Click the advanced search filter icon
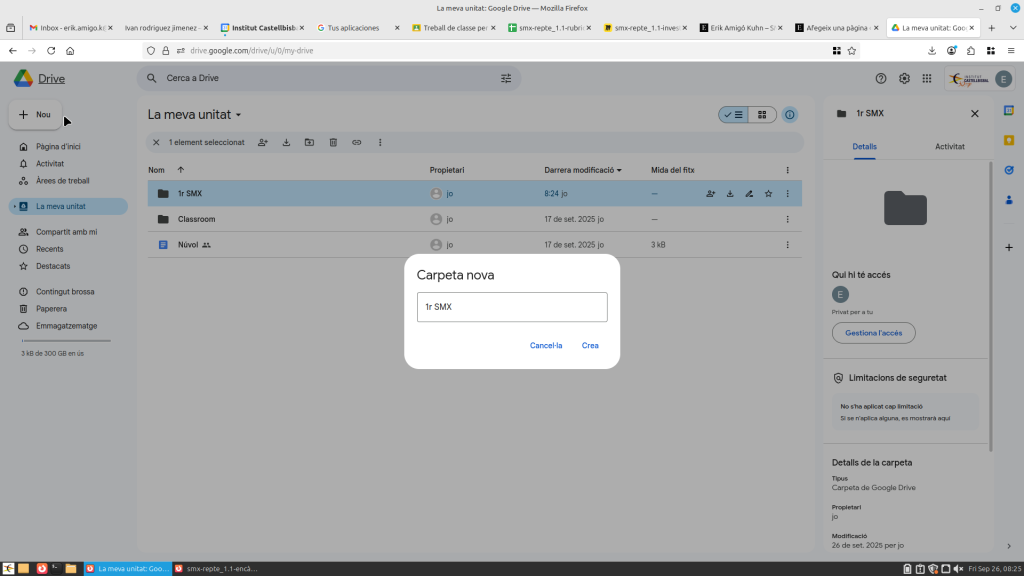This screenshot has width=1024, height=576. pos(505,78)
